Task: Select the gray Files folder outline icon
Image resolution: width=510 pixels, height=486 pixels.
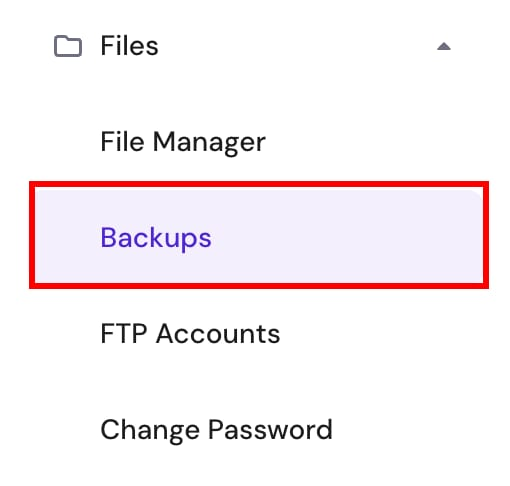Action: [68, 46]
